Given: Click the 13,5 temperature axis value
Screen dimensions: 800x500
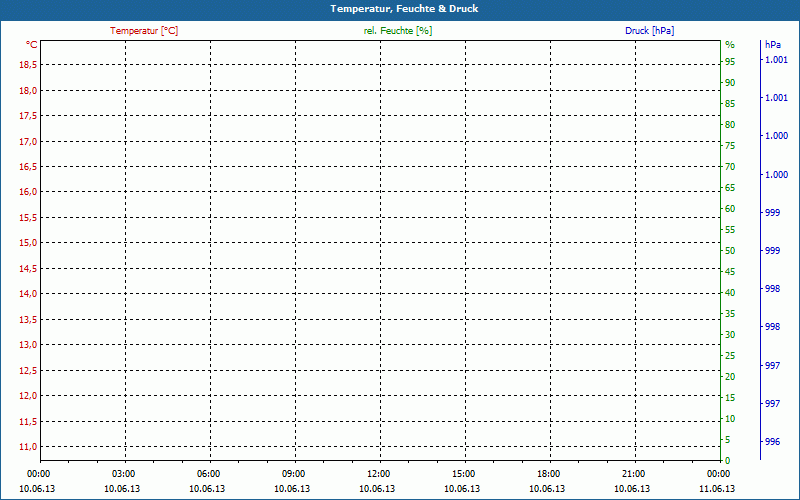Looking at the screenshot, I should pos(28,320).
